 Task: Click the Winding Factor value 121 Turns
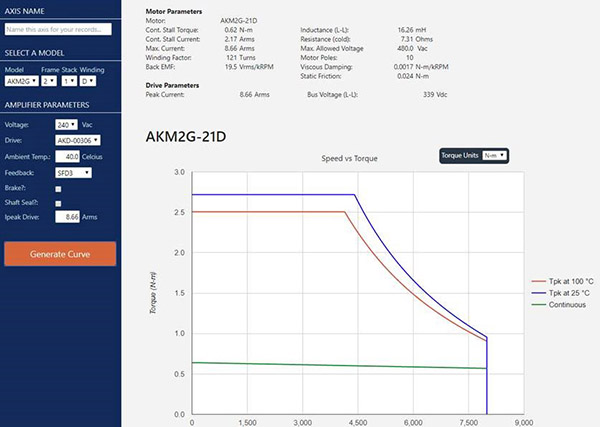click(x=241, y=58)
